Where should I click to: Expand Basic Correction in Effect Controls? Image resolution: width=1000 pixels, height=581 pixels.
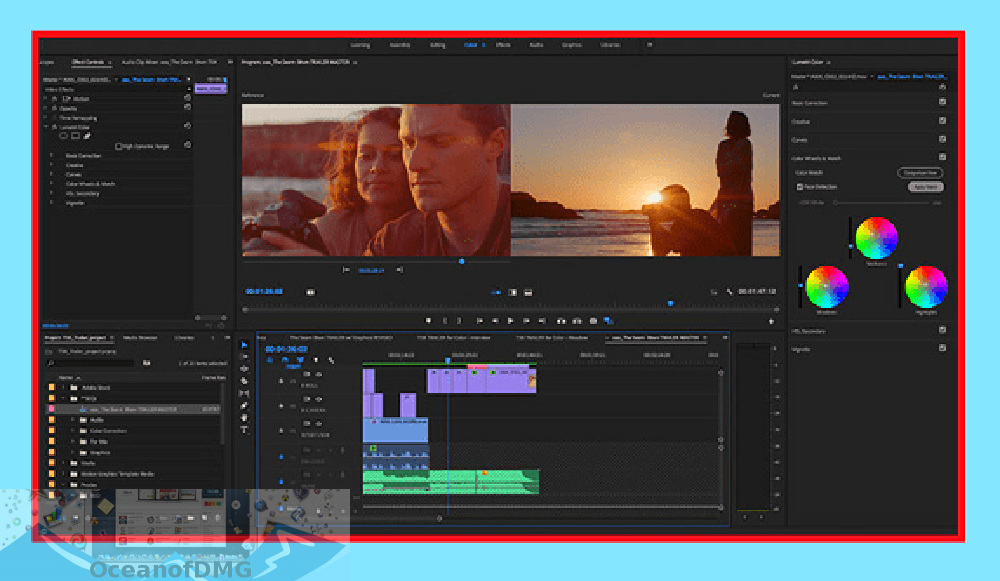pos(52,155)
